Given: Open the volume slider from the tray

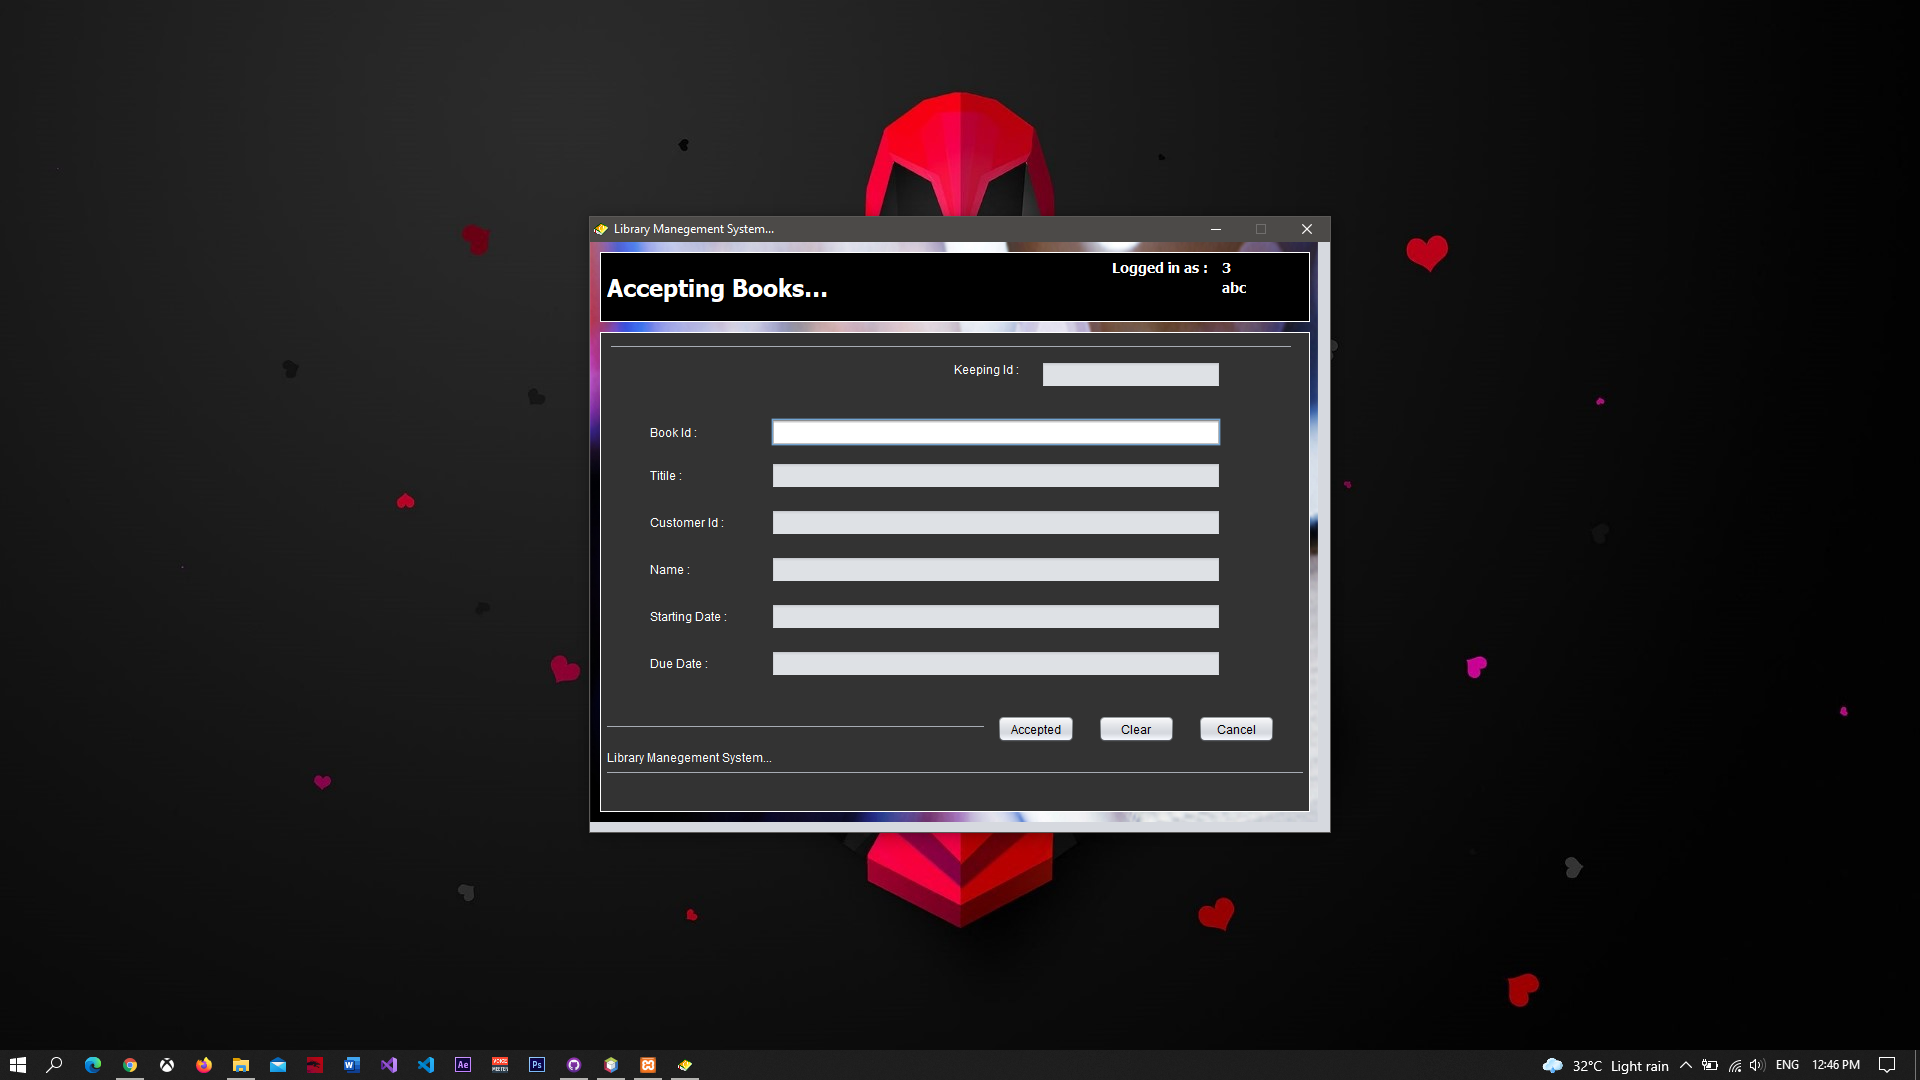Looking at the screenshot, I should (1757, 1065).
